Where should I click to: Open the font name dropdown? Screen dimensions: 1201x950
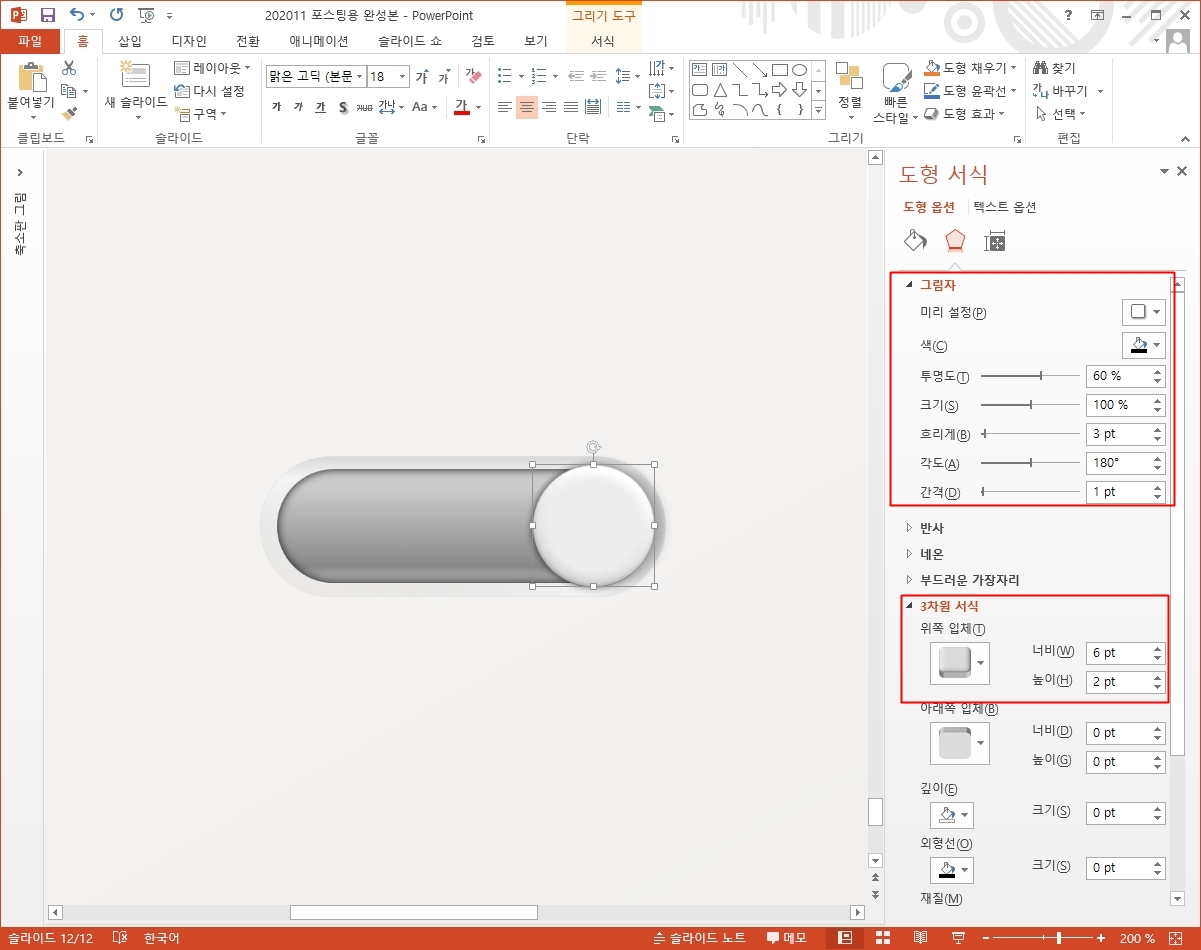click(x=360, y=77)
